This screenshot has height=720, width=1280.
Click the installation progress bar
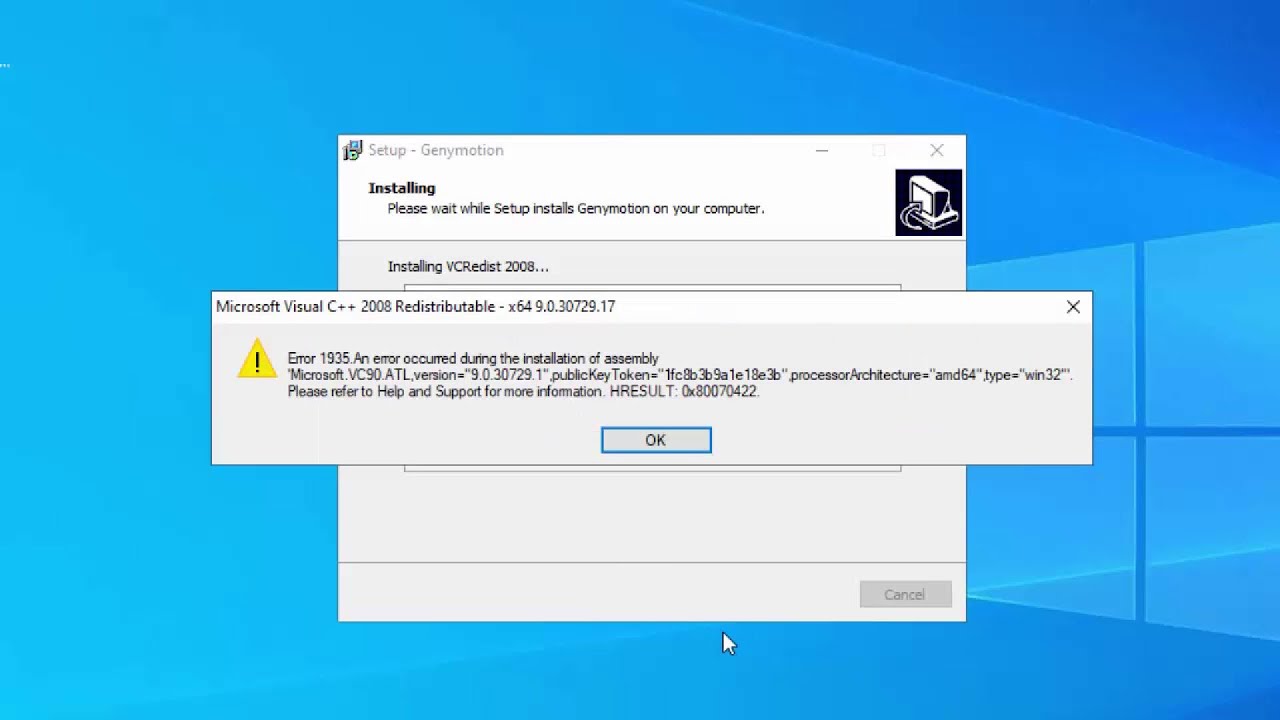click(652, 288)
